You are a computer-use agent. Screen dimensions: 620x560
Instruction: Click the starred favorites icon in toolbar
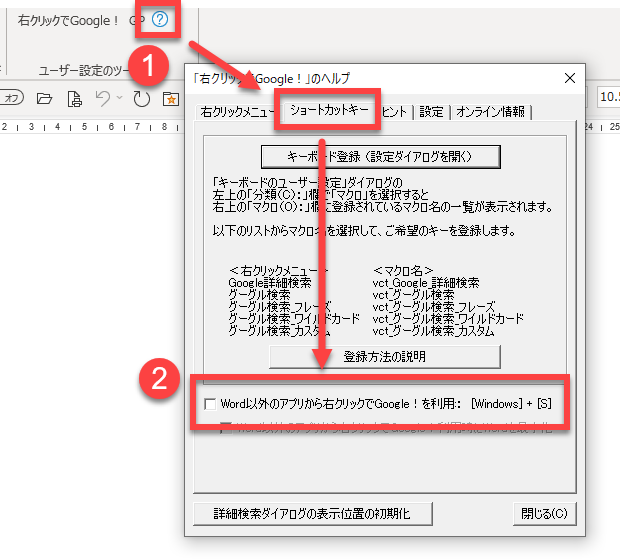(171, 98)
